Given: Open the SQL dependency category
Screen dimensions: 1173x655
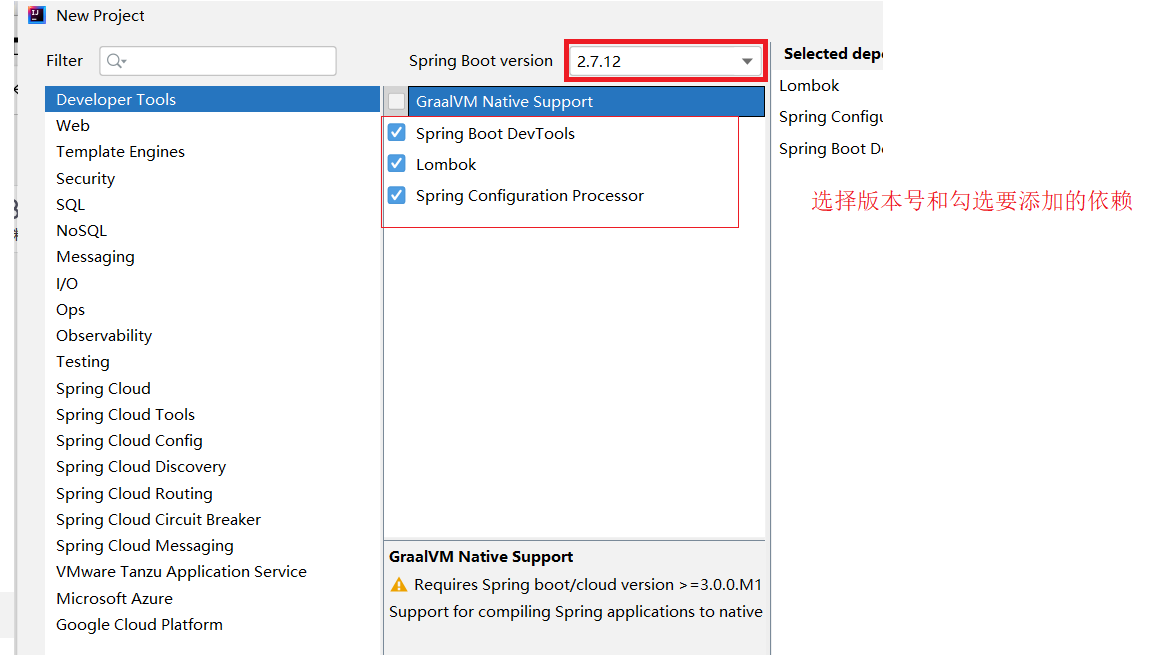Looking at the screenshot, I should (70, 204).
